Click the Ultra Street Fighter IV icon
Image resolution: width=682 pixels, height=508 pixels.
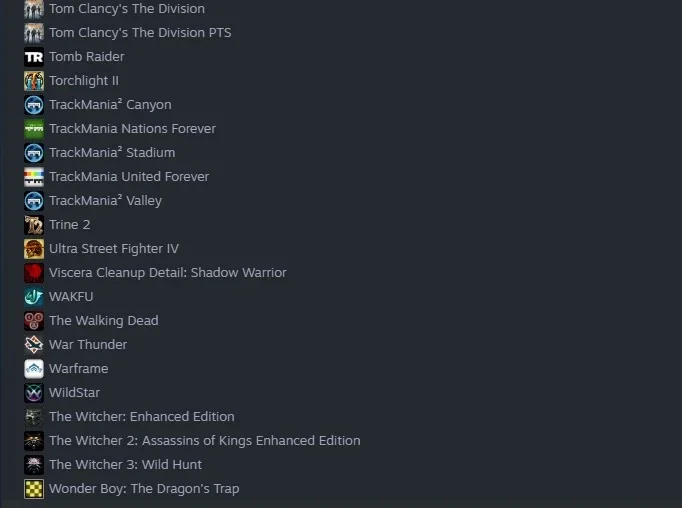(x=34, y=249)
